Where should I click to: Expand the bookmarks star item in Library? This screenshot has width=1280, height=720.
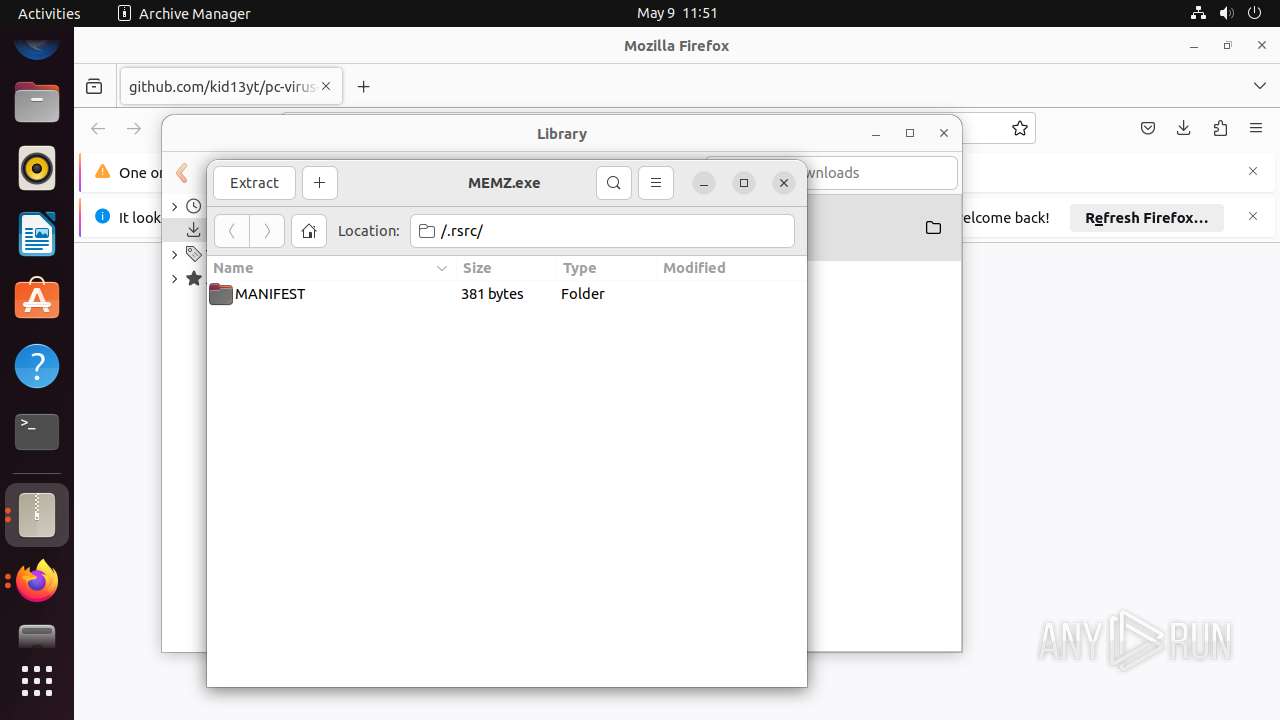point(174,278)
